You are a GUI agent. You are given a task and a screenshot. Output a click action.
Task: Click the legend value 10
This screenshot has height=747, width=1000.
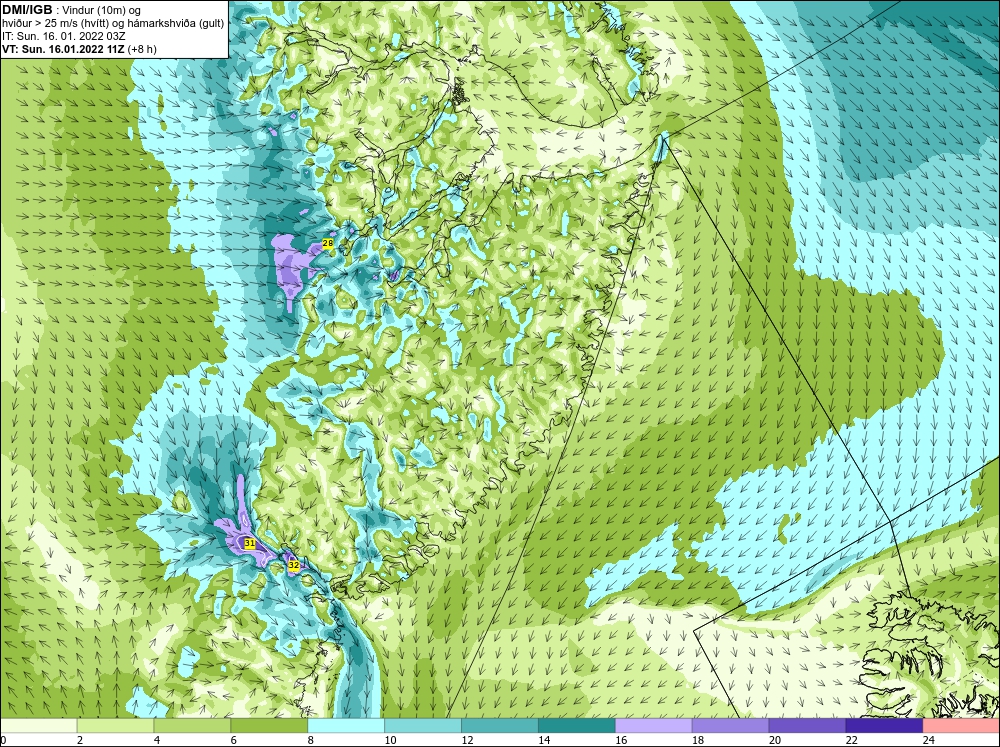point(390,740)
